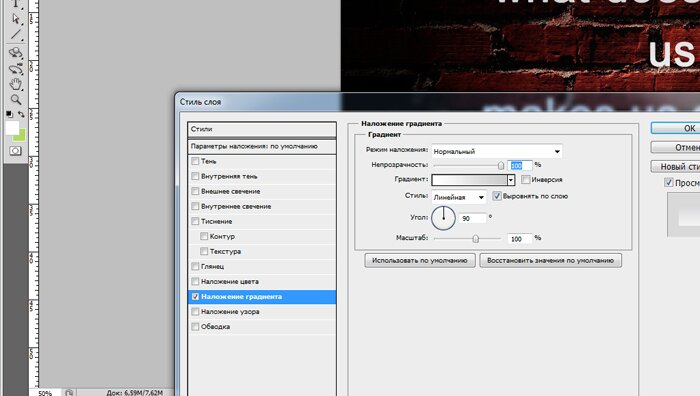Enable the Тень (Drop Shadow) checkbox
This screenshot has width=700, height=396.
tap(195, 161)
